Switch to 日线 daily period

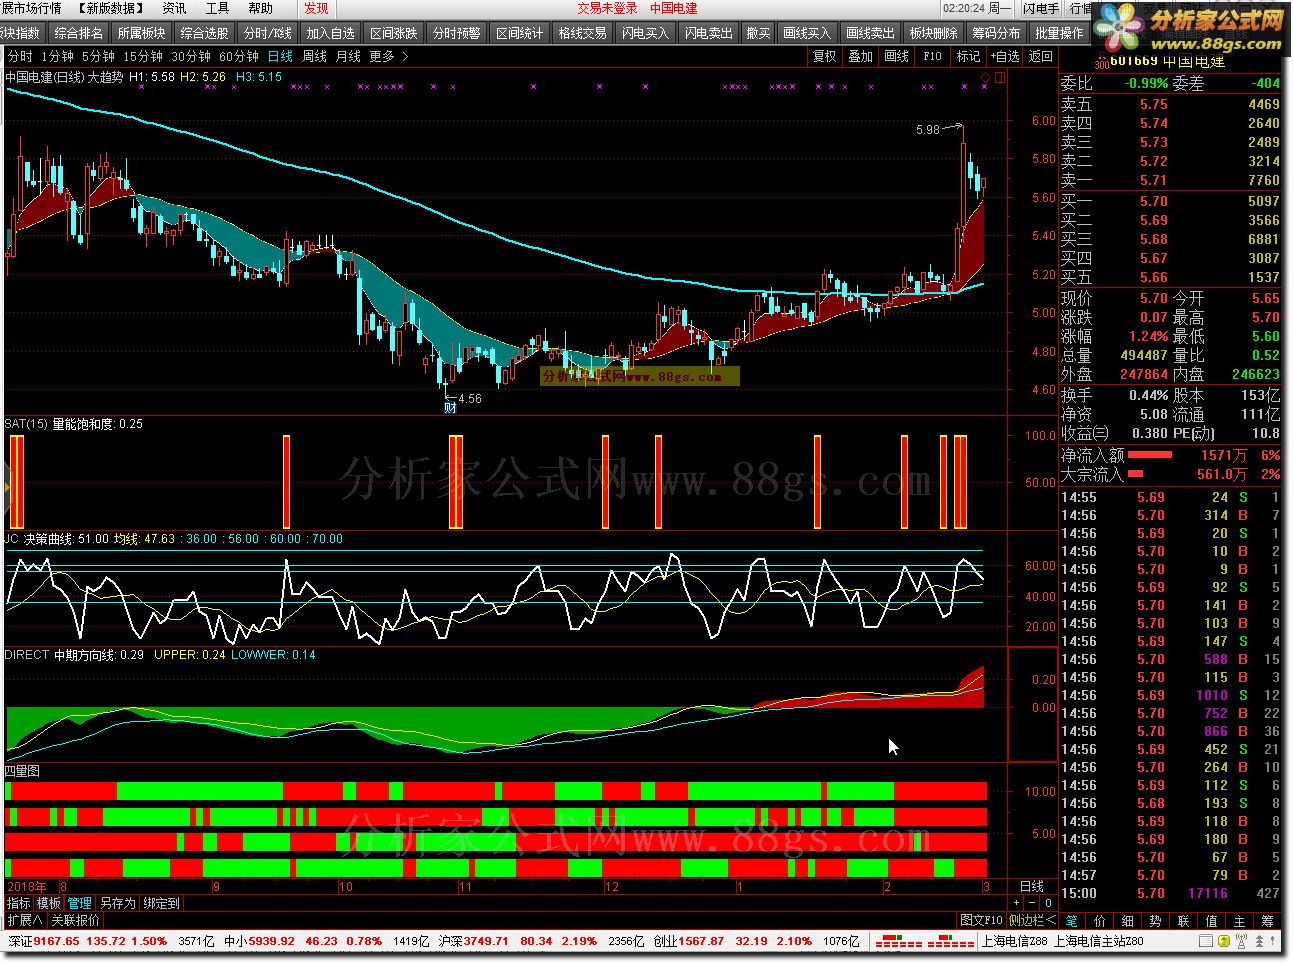coord(280,56)
